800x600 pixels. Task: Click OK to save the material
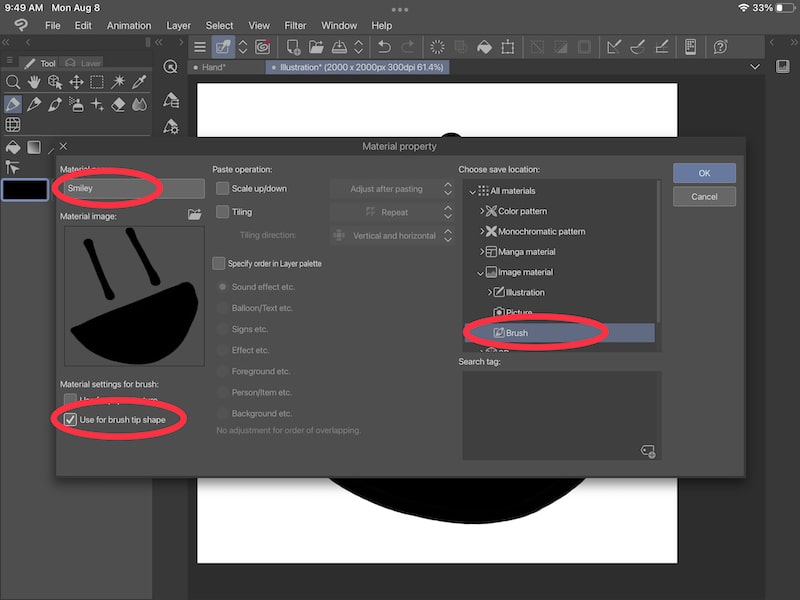click(x=704, y=172)
